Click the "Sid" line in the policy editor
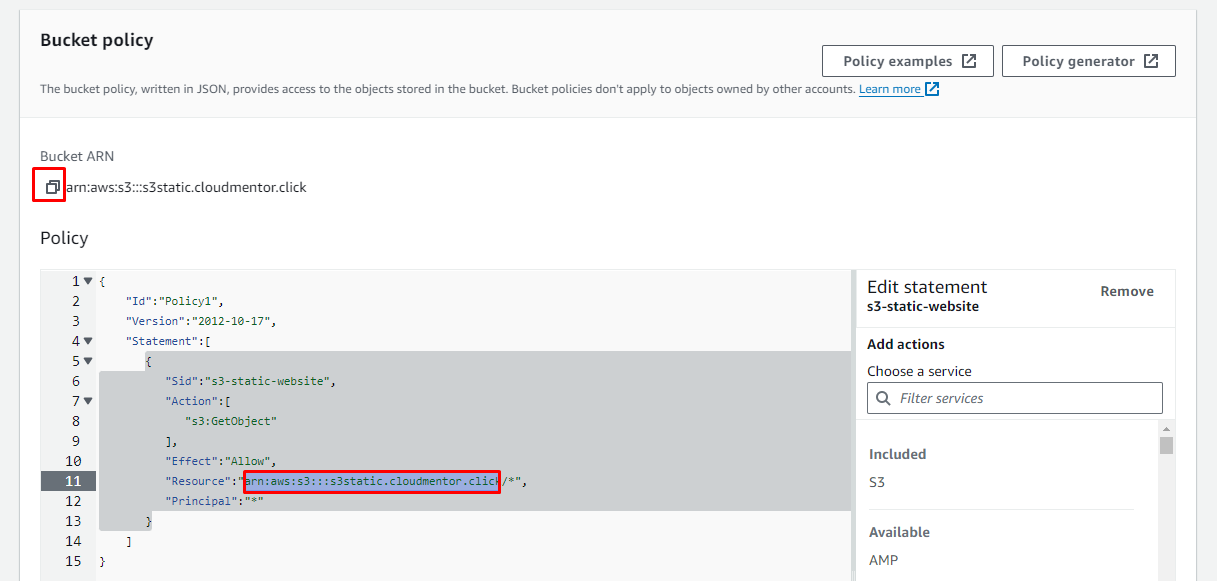Screen dimensions: 1217x581 pos(250,381)
